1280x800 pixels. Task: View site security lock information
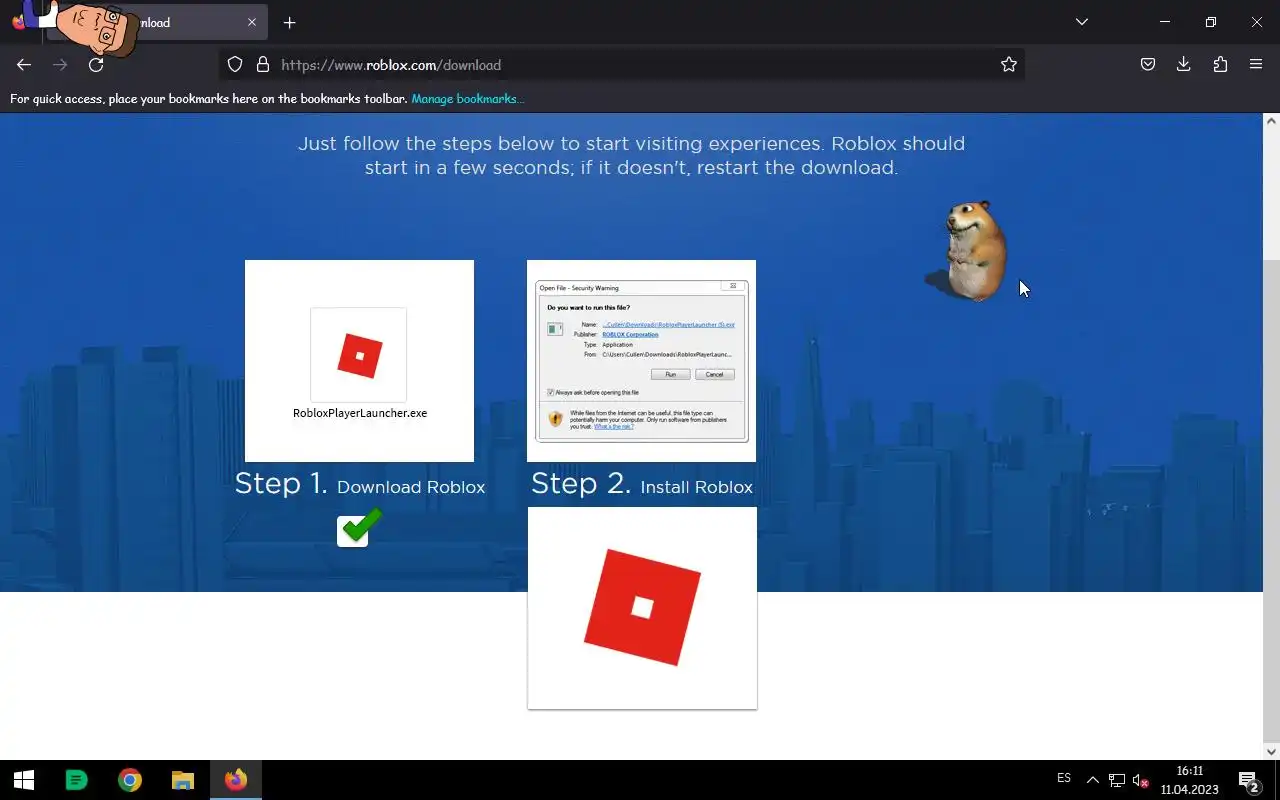tap(263, 65)
